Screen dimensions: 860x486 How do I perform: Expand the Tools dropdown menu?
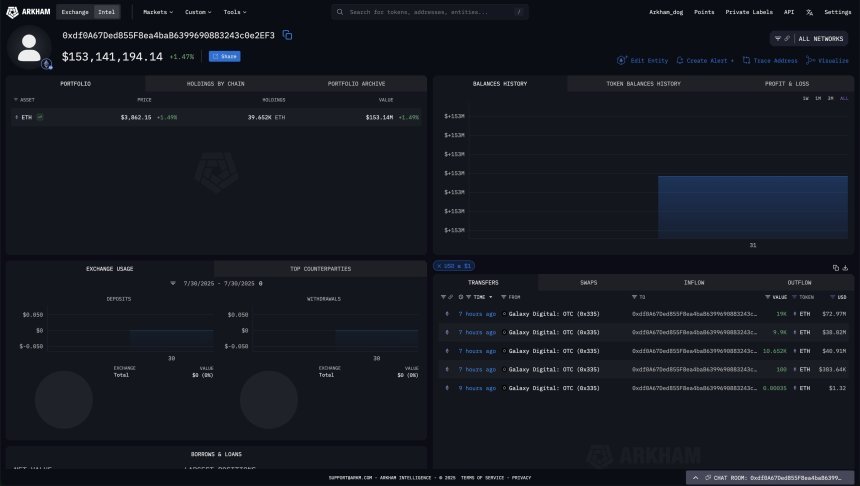235,12
